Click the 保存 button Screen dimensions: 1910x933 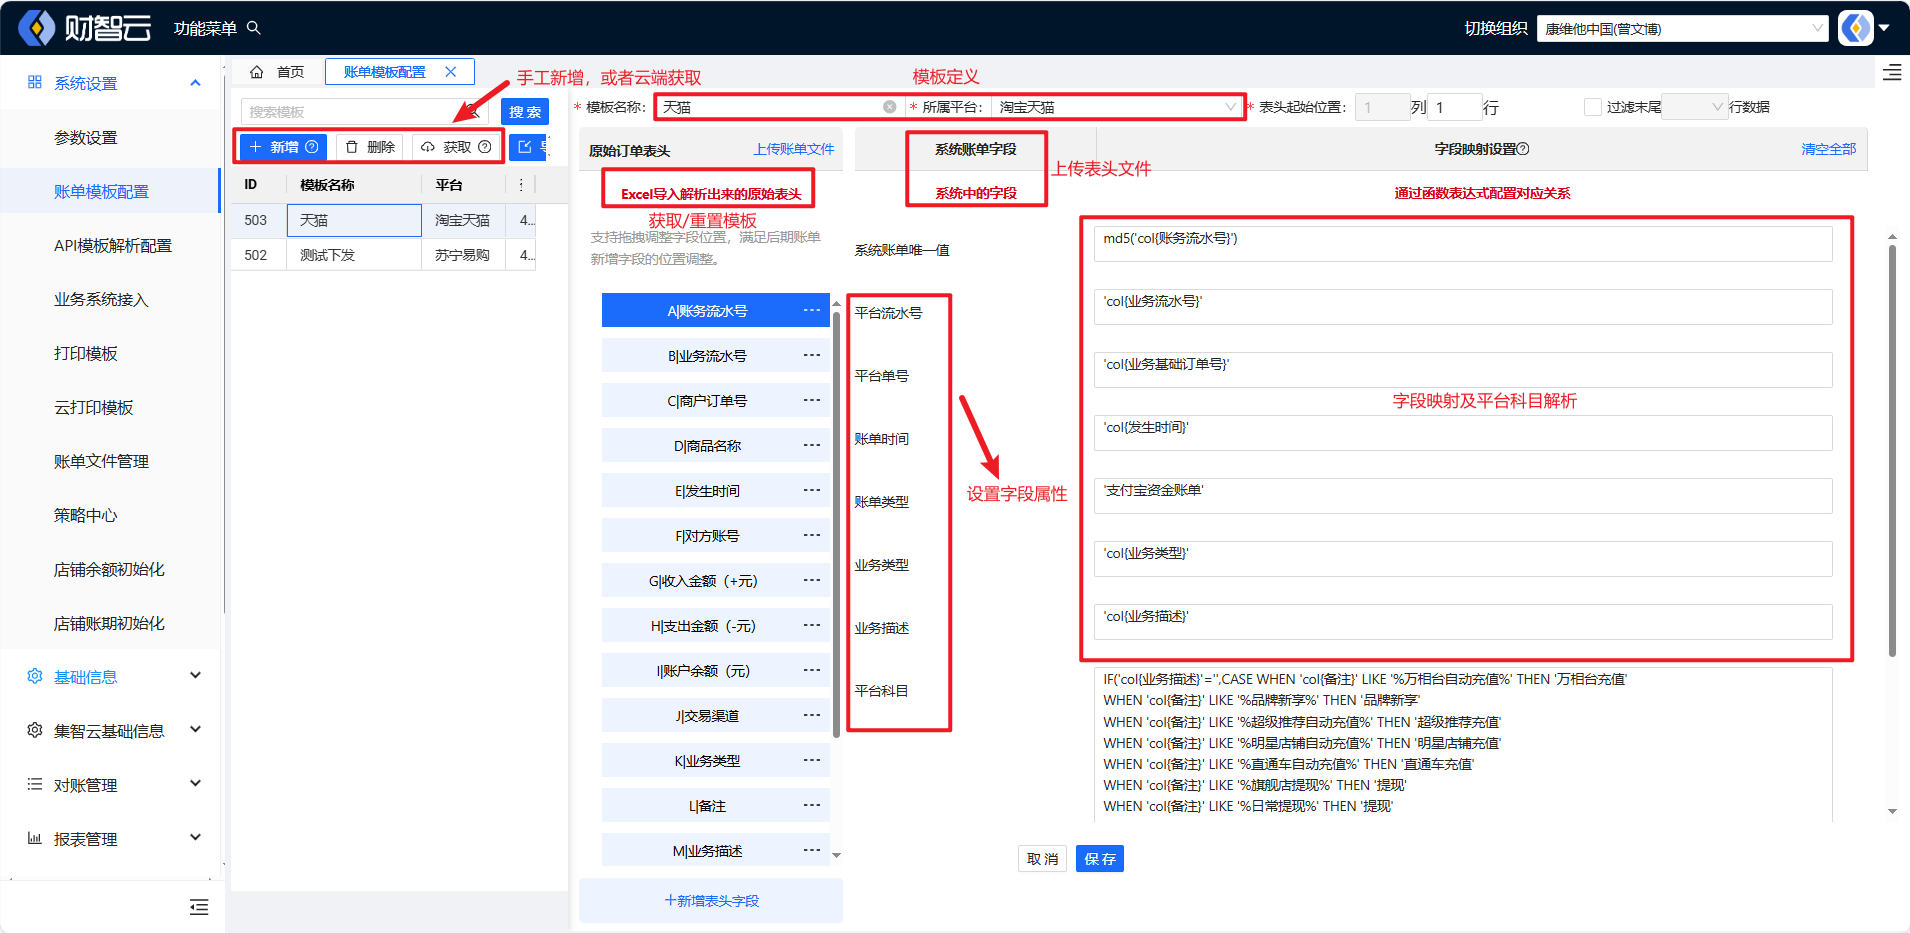click(x=1099, y=859)
